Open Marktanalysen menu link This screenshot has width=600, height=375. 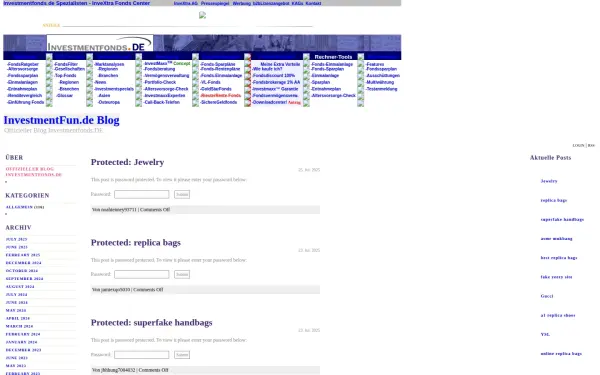coord(109,64)
